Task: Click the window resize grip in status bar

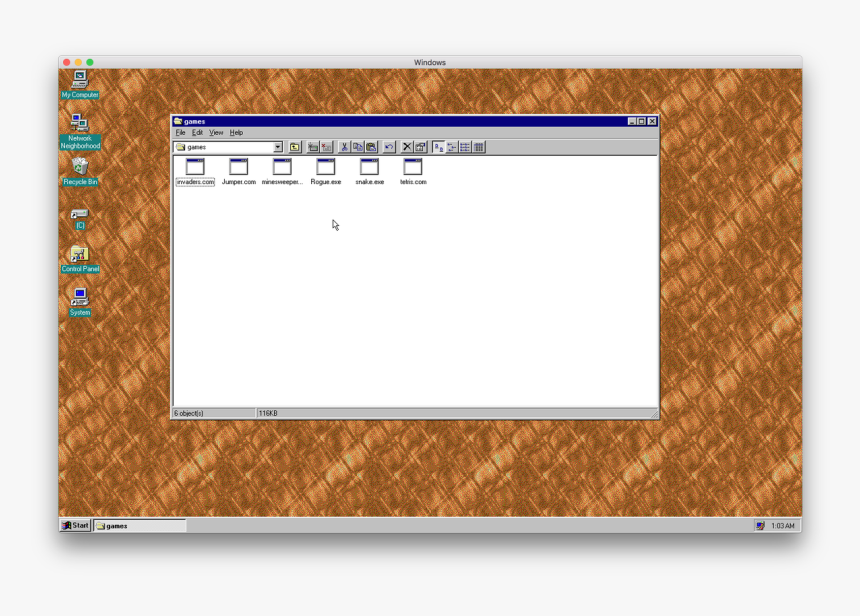Action: coord(654,414)
